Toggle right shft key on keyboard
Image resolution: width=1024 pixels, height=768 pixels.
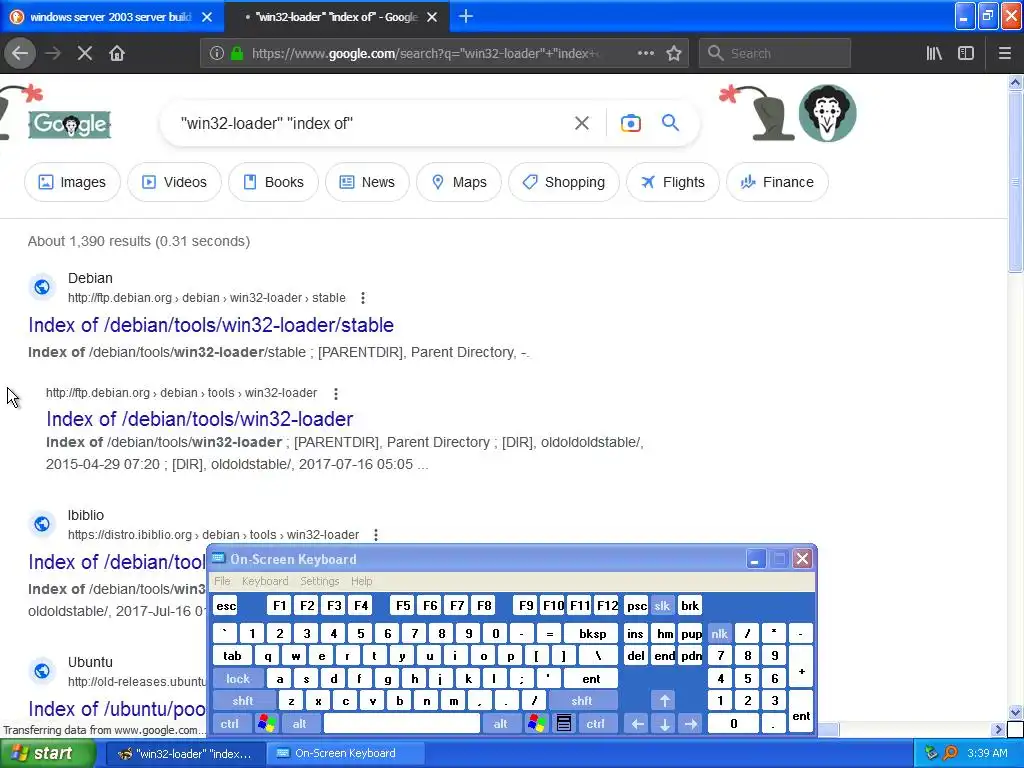point(582,701)
